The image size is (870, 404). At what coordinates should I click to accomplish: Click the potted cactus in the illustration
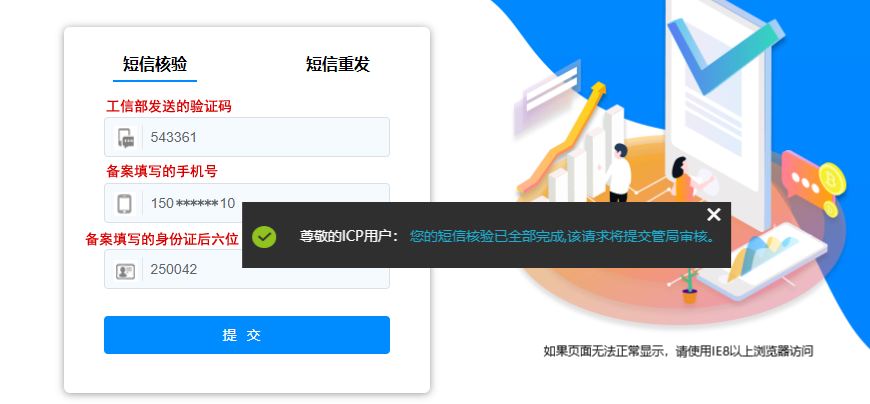click(x=689, y=285)
